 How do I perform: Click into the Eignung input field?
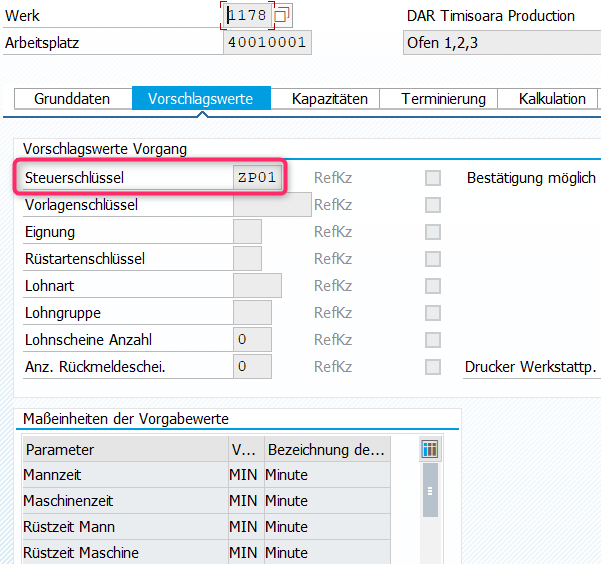coord(246,232)
